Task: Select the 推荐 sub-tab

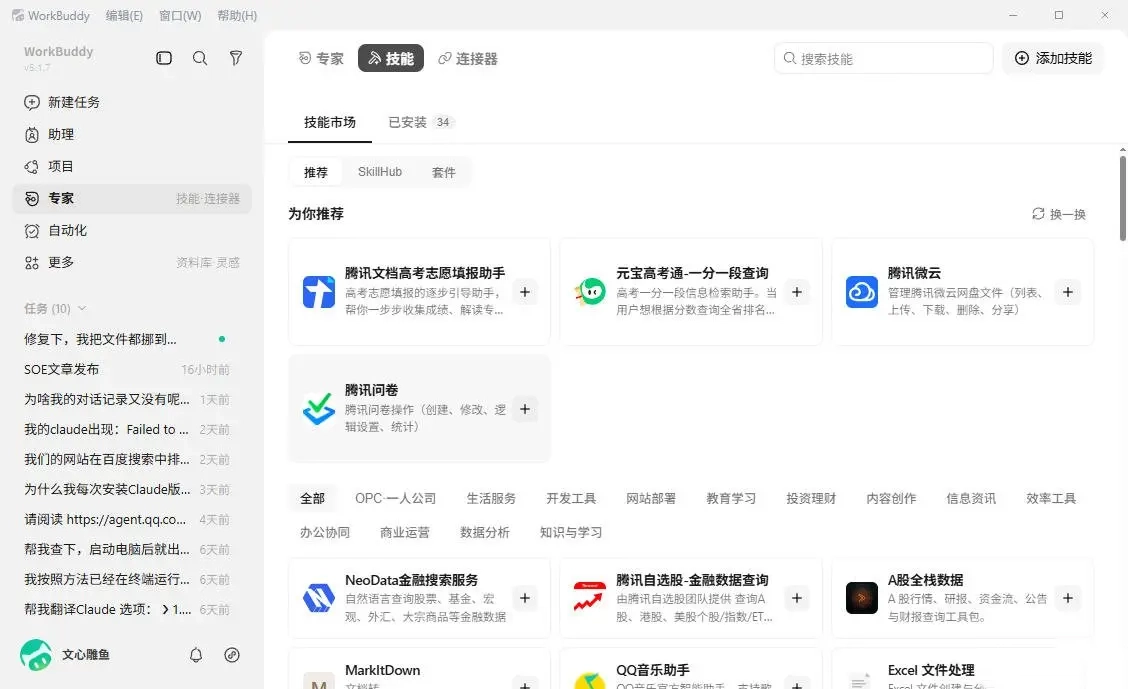Action: click(x=316, y=173)
